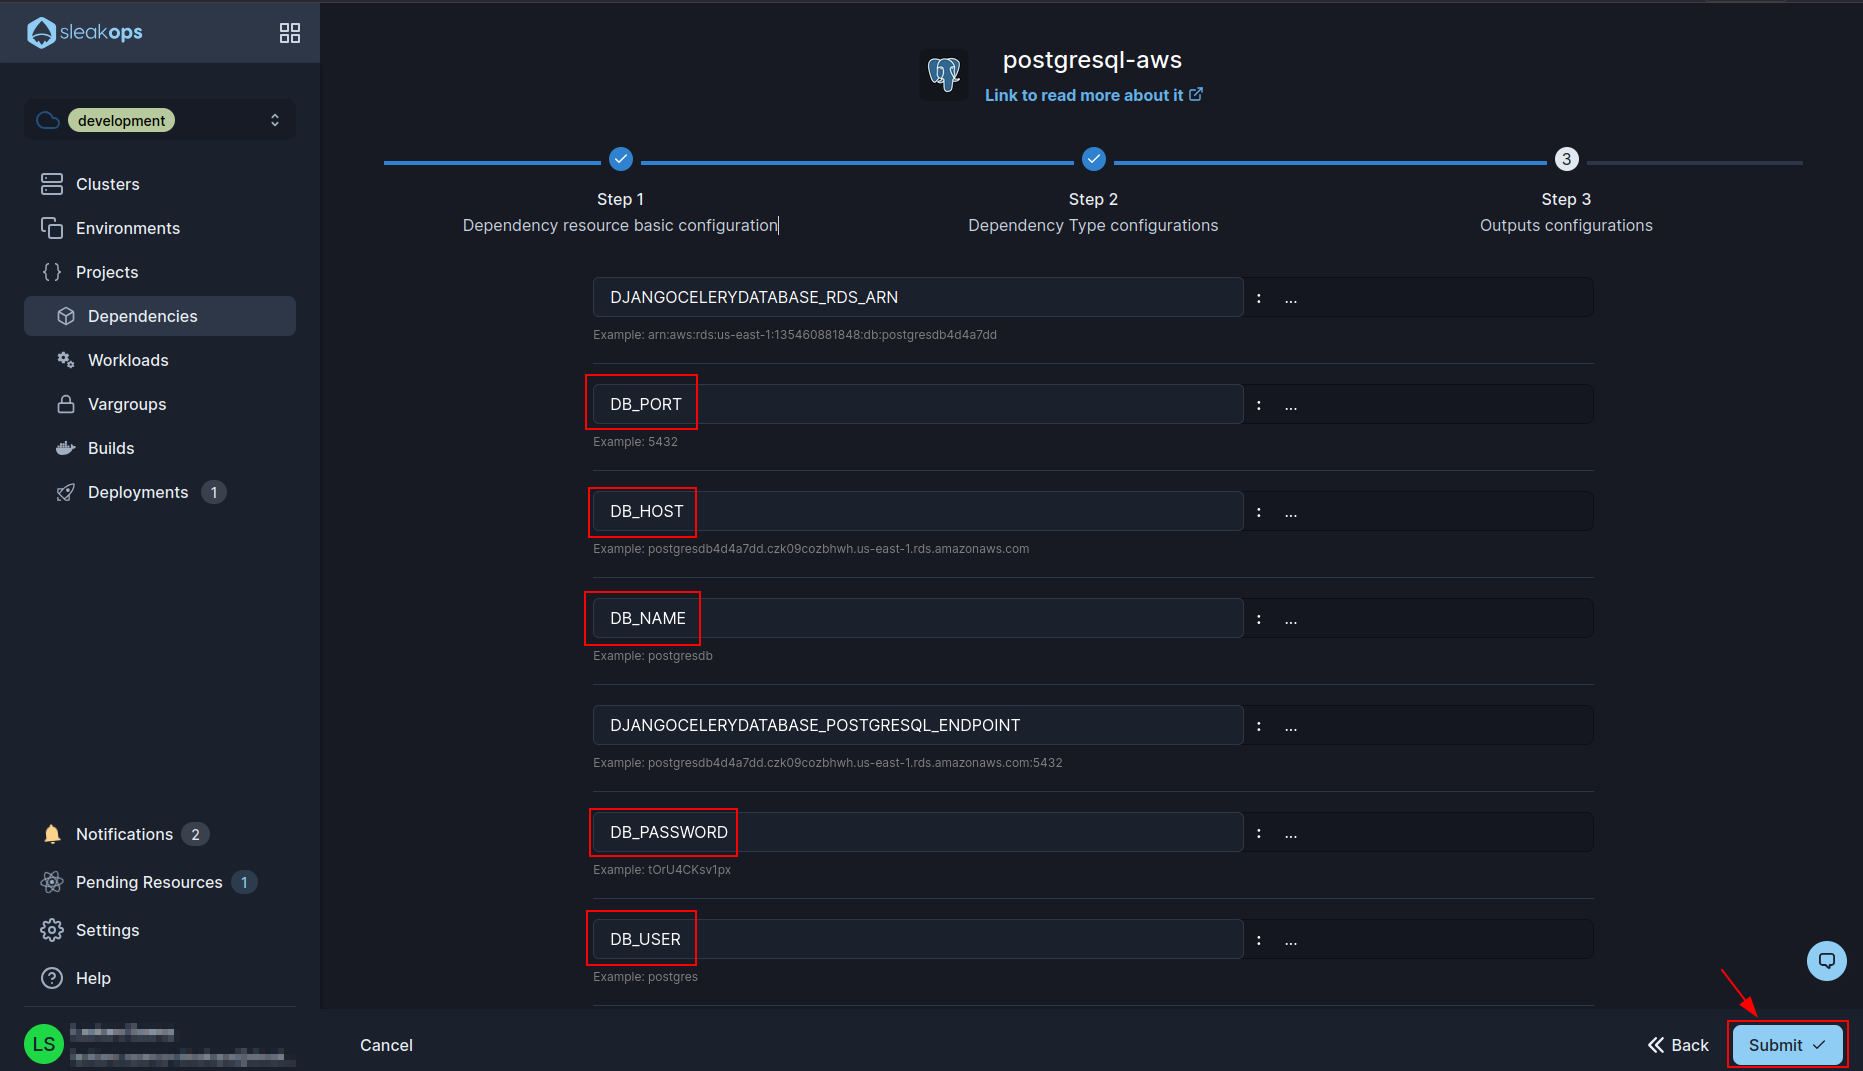Image resolution: width=1863 pixels, height=1071 pixels.
Task: Click the Pending Resources count badge
Action: click(244, 882)
